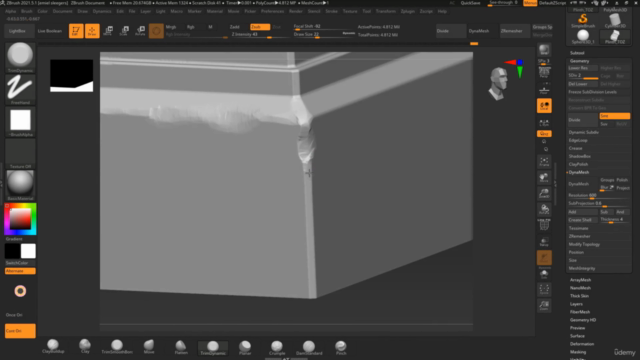This screenshot has width=640, height=360.
Task: Activate the Edit mode icon
Action: (76, 31)
